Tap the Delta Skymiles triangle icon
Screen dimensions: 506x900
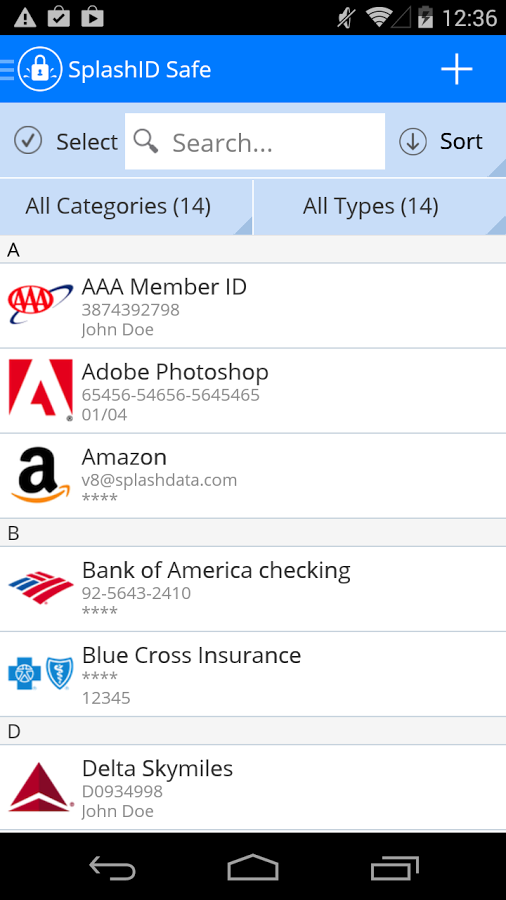41,787
